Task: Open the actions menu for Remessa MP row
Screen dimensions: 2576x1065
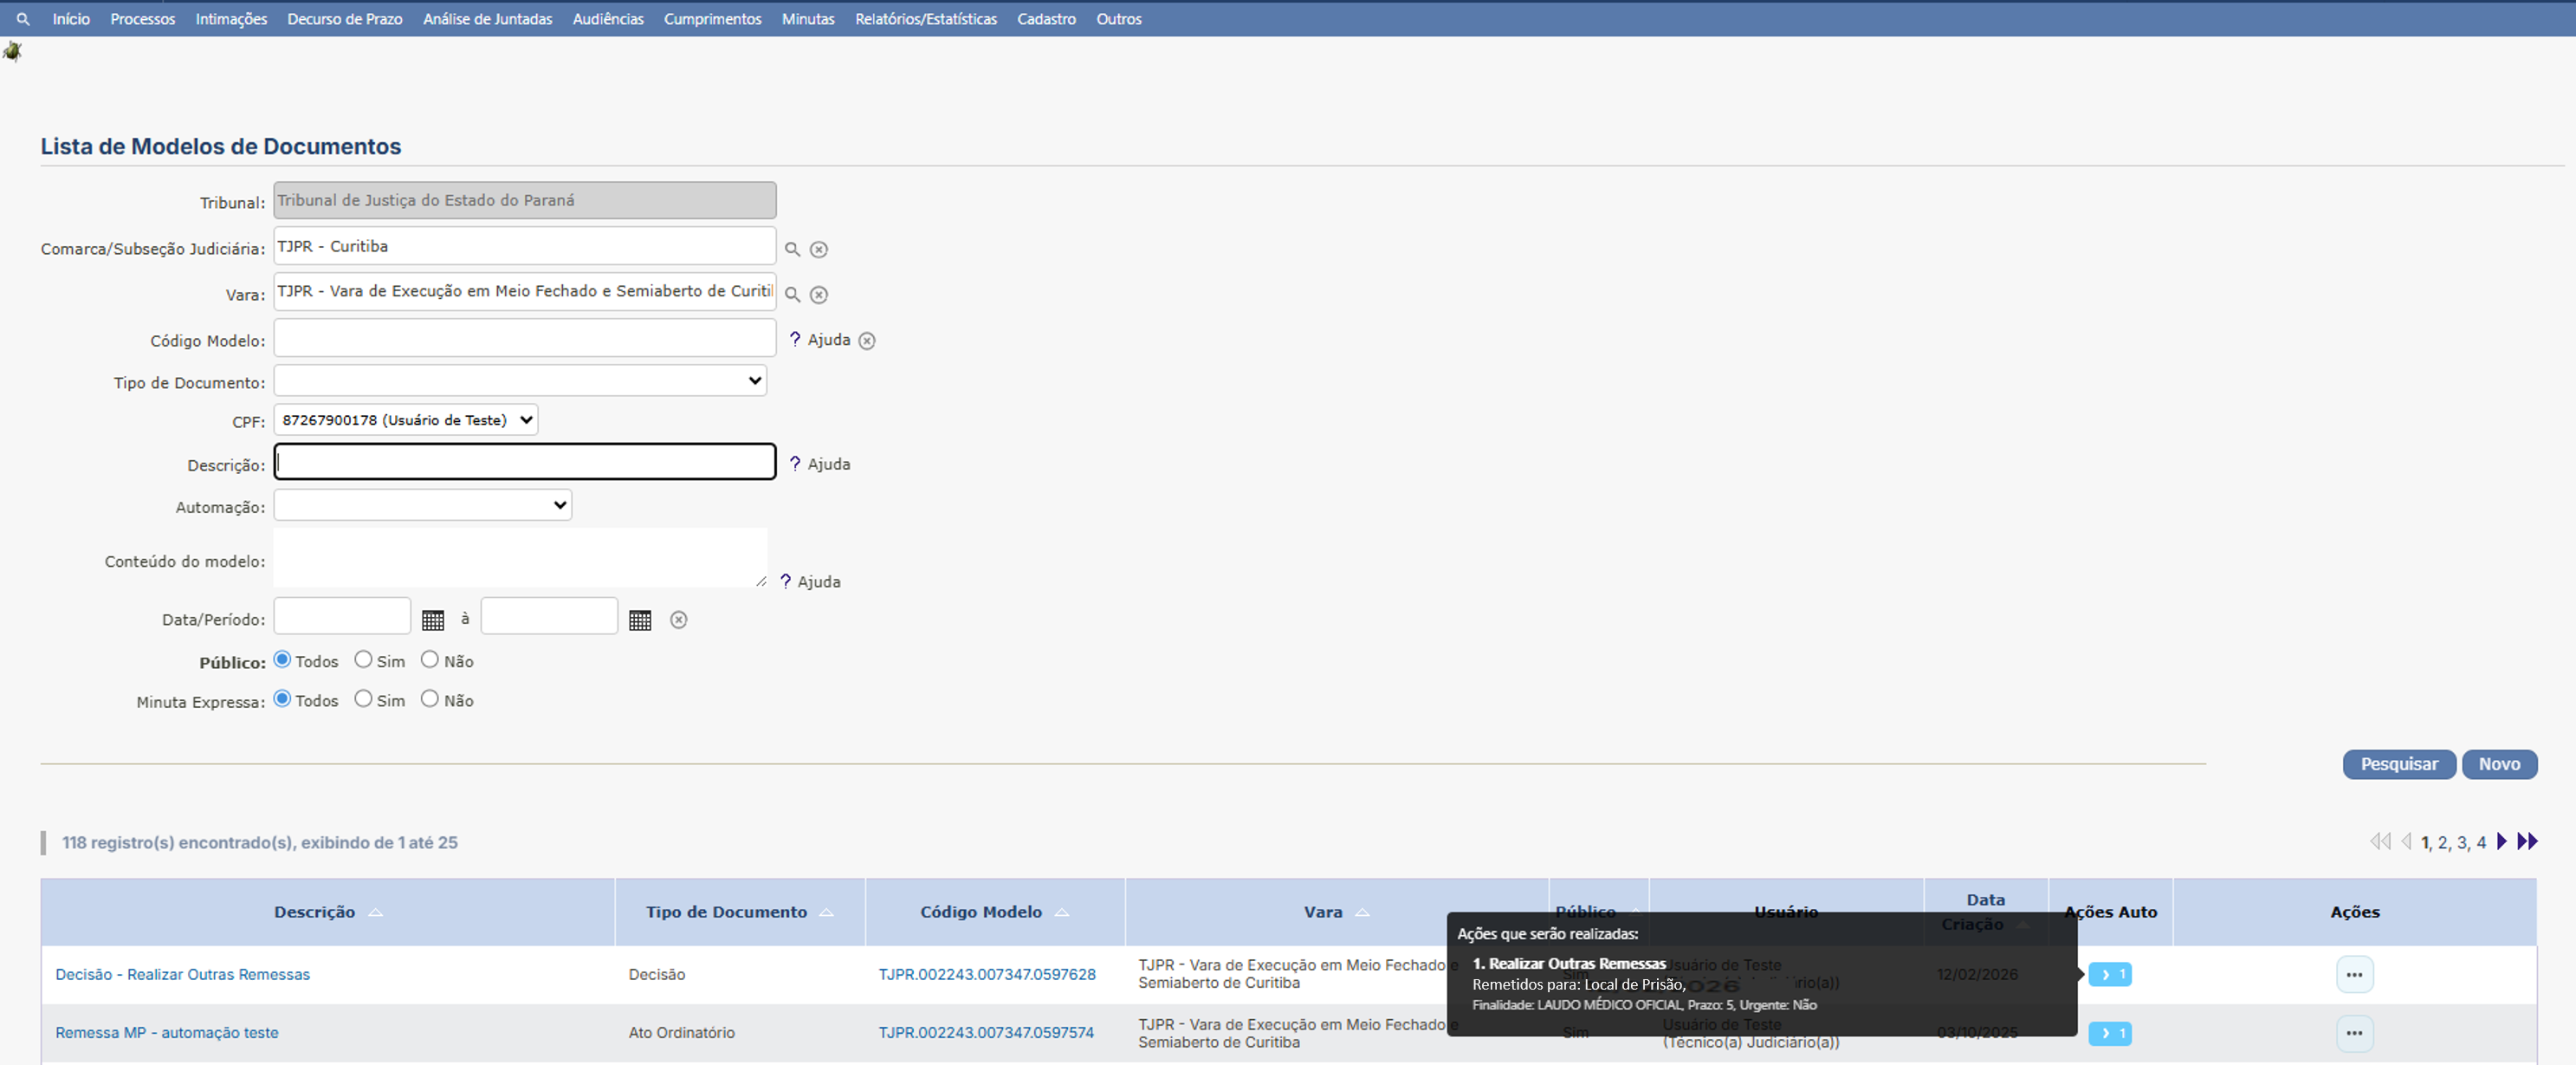Action: click(x=2355, y=1033)
